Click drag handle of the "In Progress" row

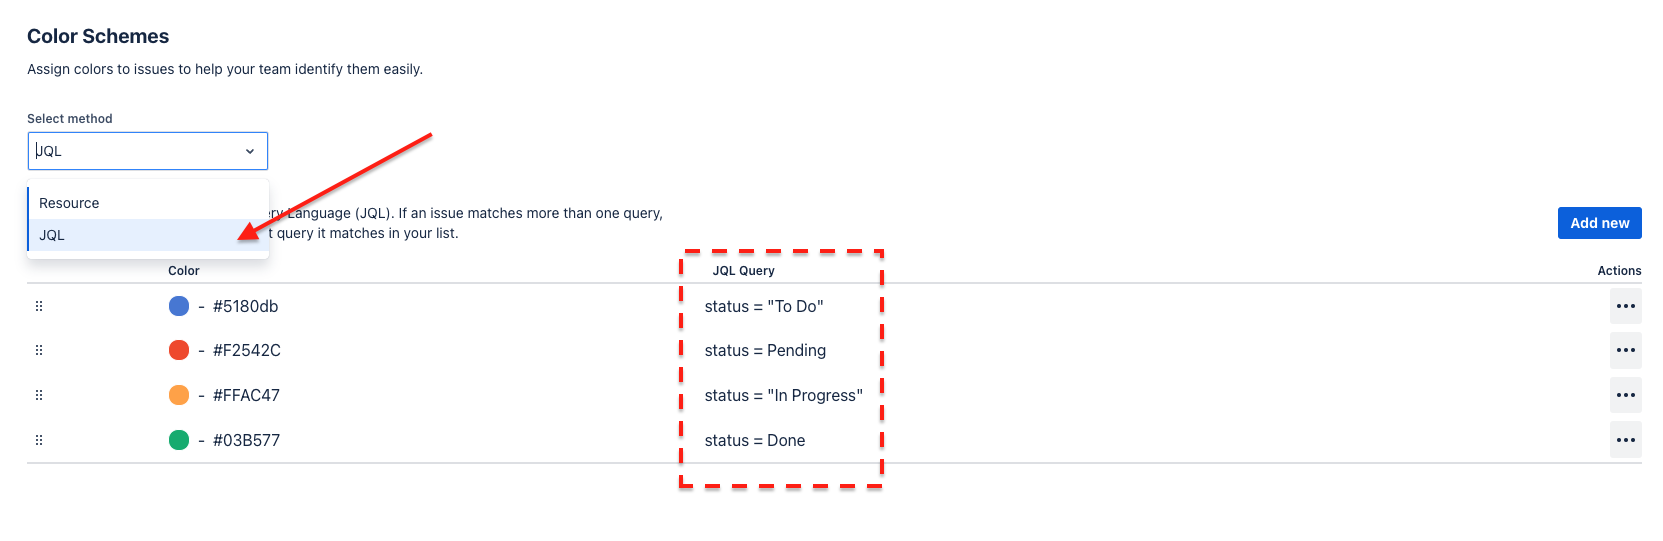pyautogui.click(x=39, y=395)
